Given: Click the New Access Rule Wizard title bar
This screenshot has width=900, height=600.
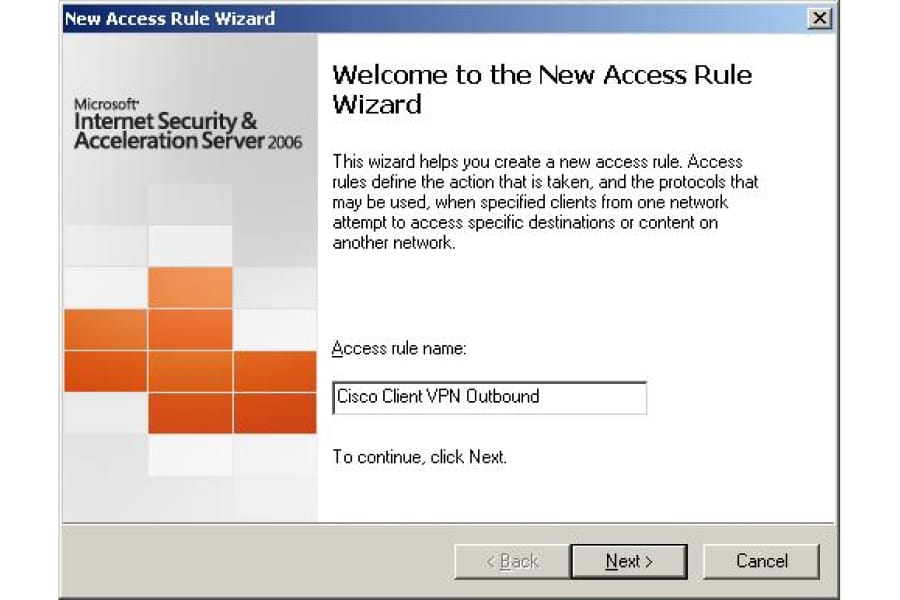Looking at the screenshot, I should tap(430, 18).
